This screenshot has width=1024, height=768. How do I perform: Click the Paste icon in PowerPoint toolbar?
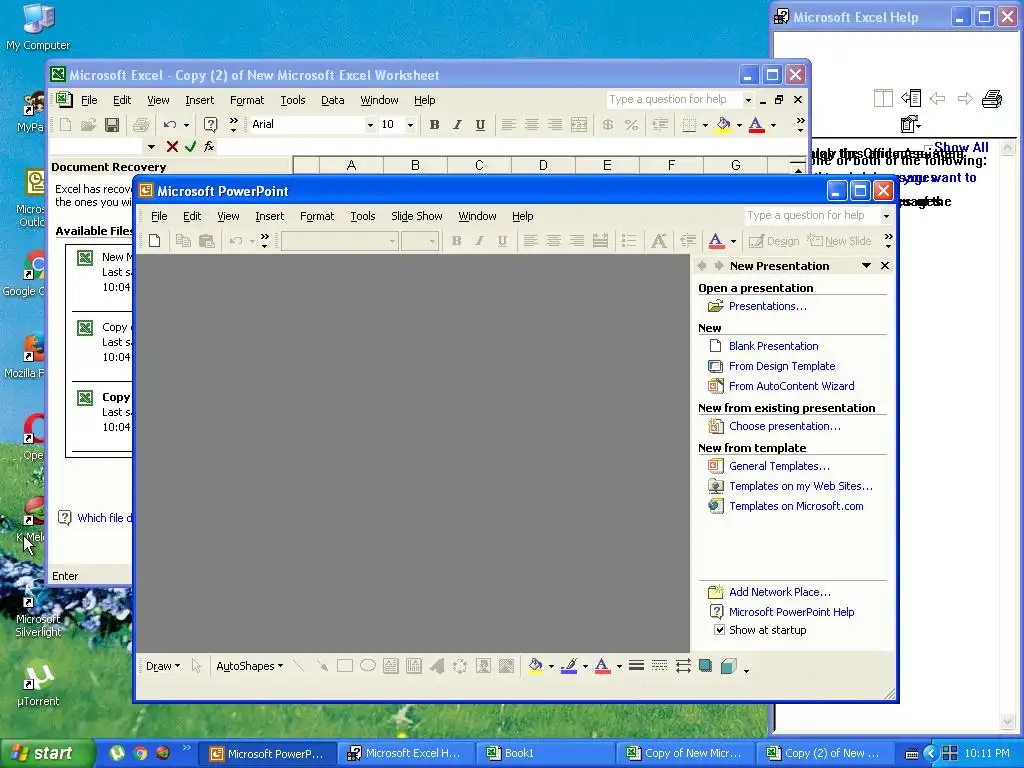click(x=206, y=241)
